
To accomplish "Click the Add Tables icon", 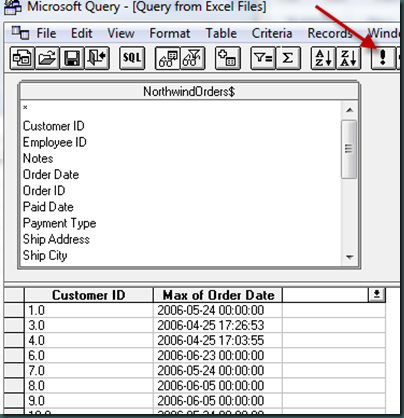I will click(228, 58).
